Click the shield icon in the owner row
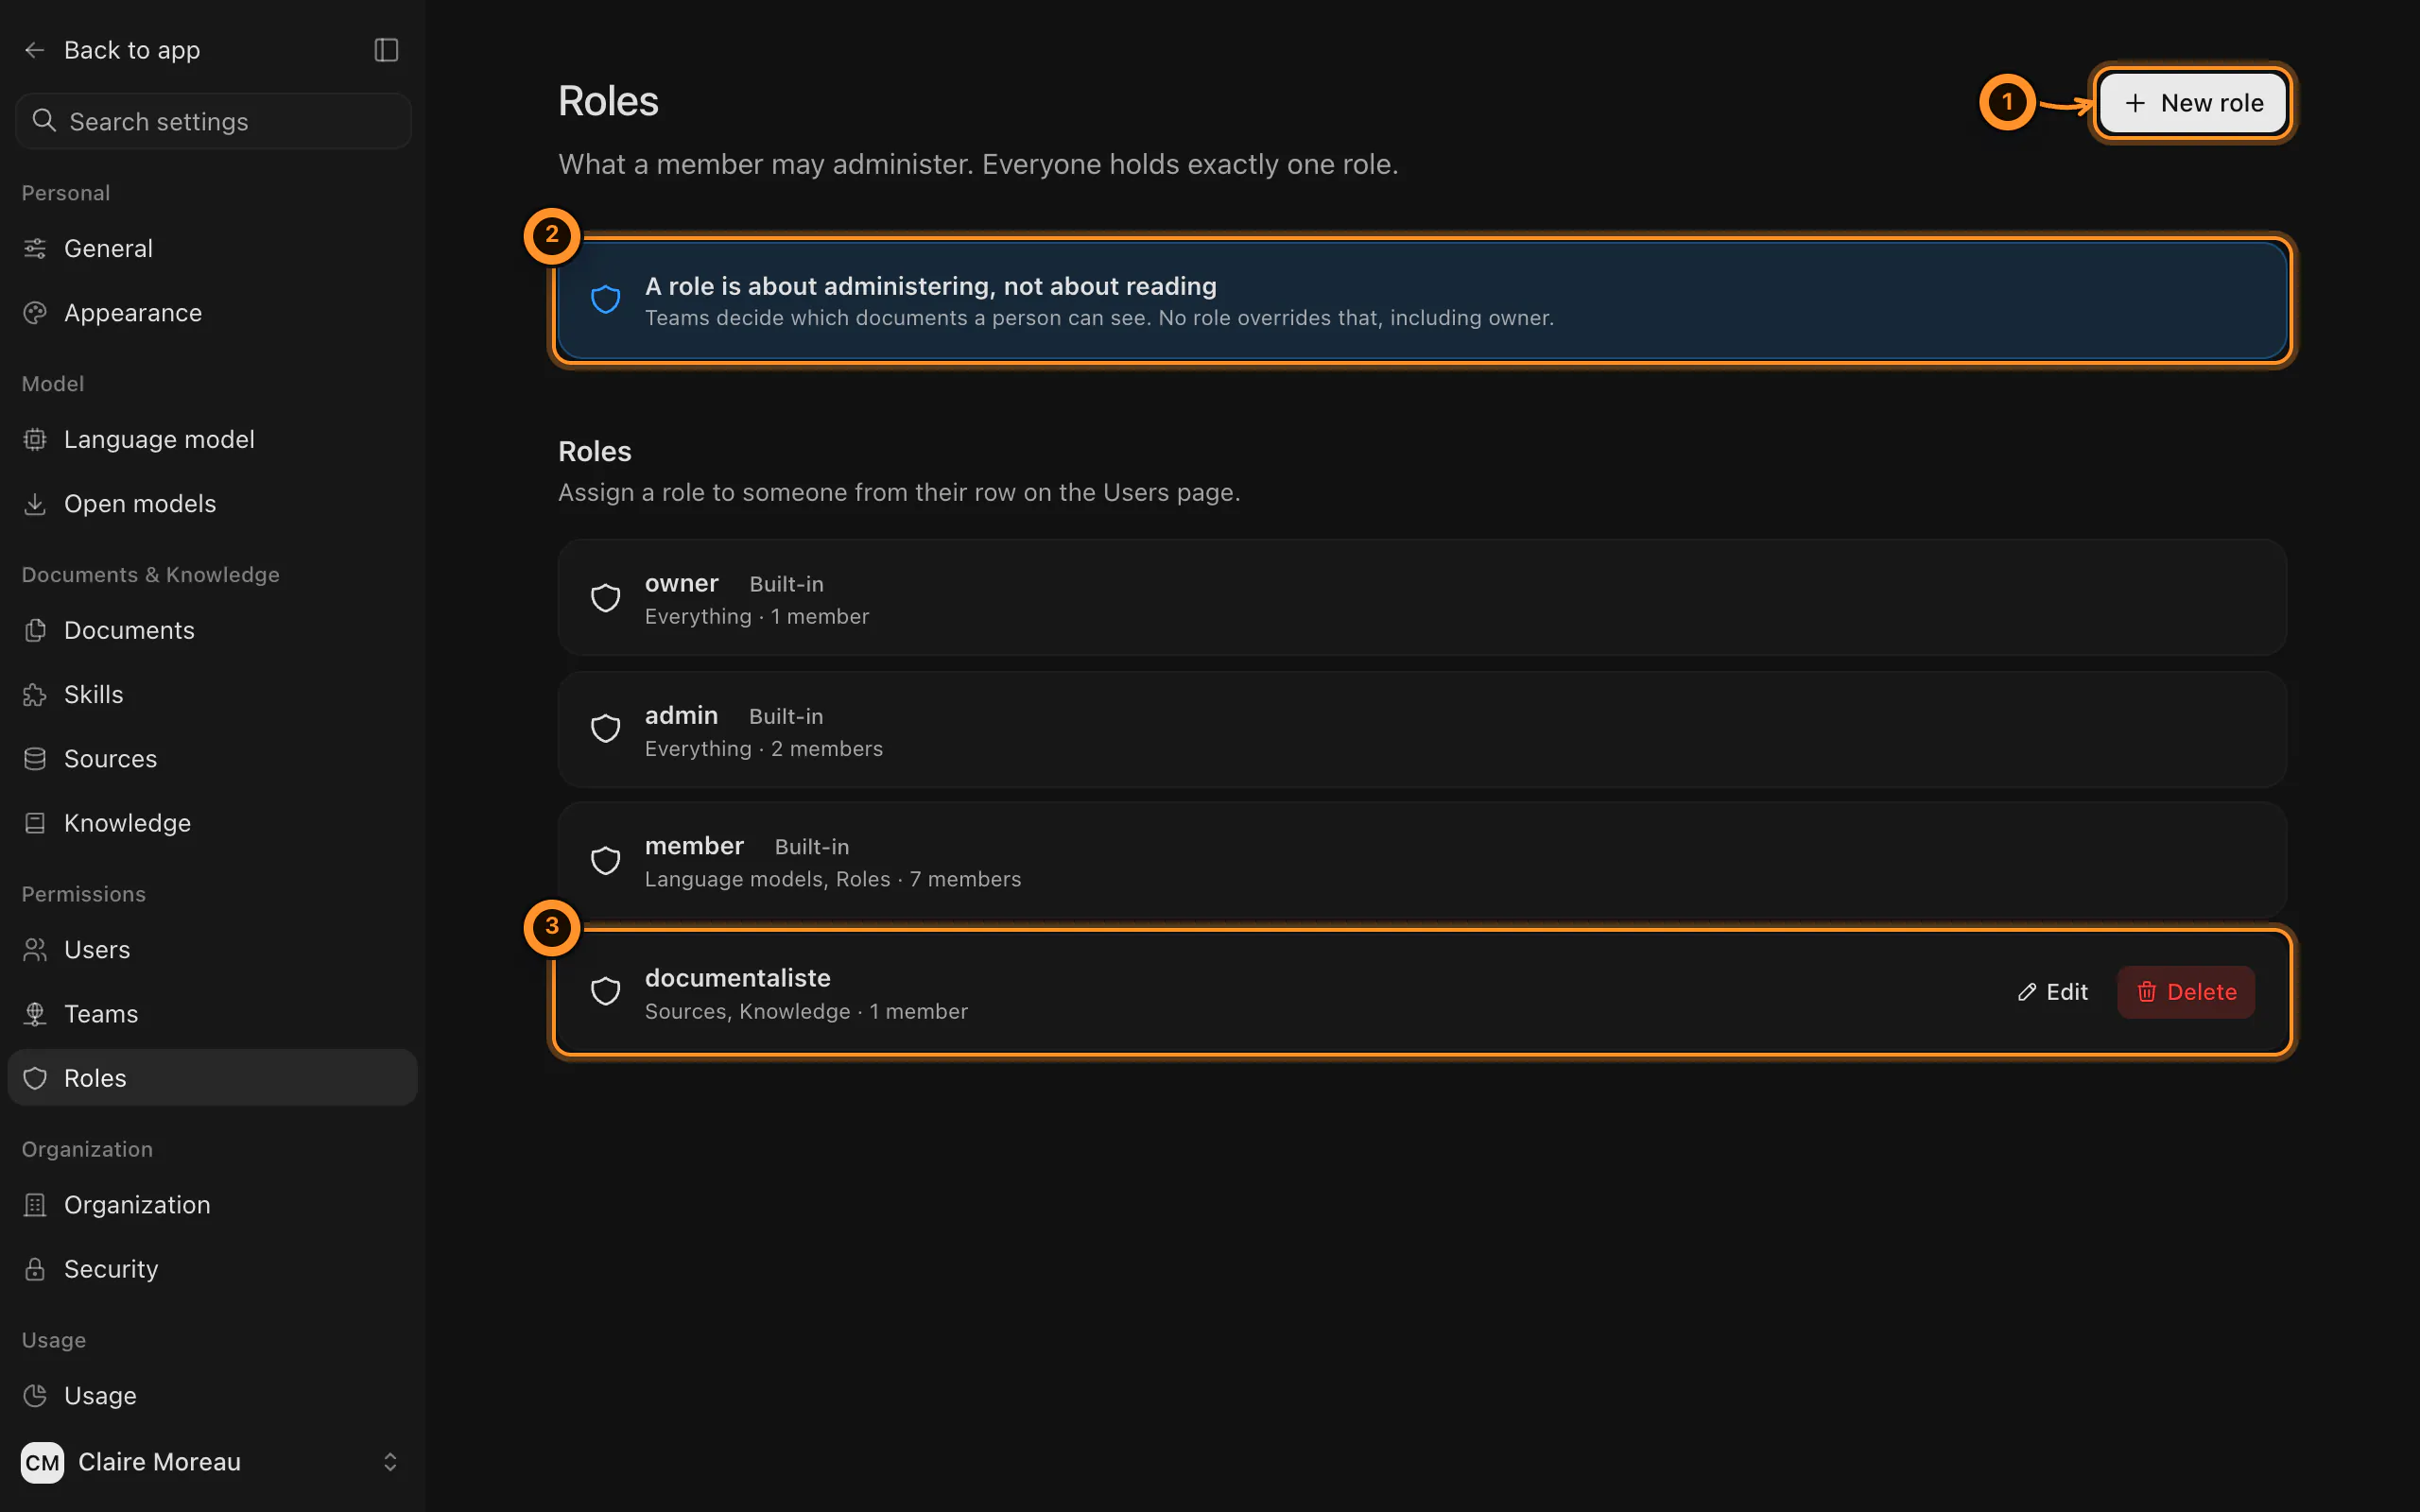The image size is (2420, 1512). point(606,598)
